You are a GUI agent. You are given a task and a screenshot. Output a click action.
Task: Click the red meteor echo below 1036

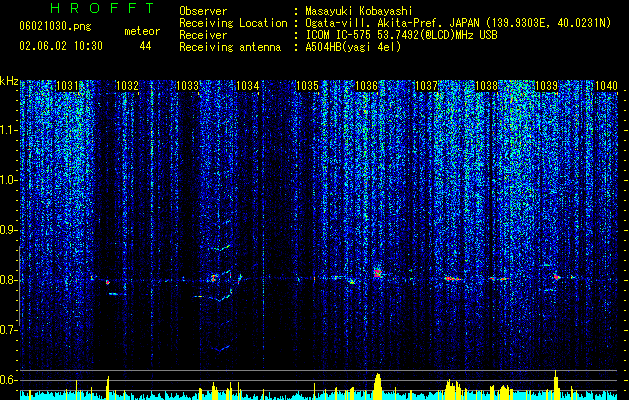[377, 274]
